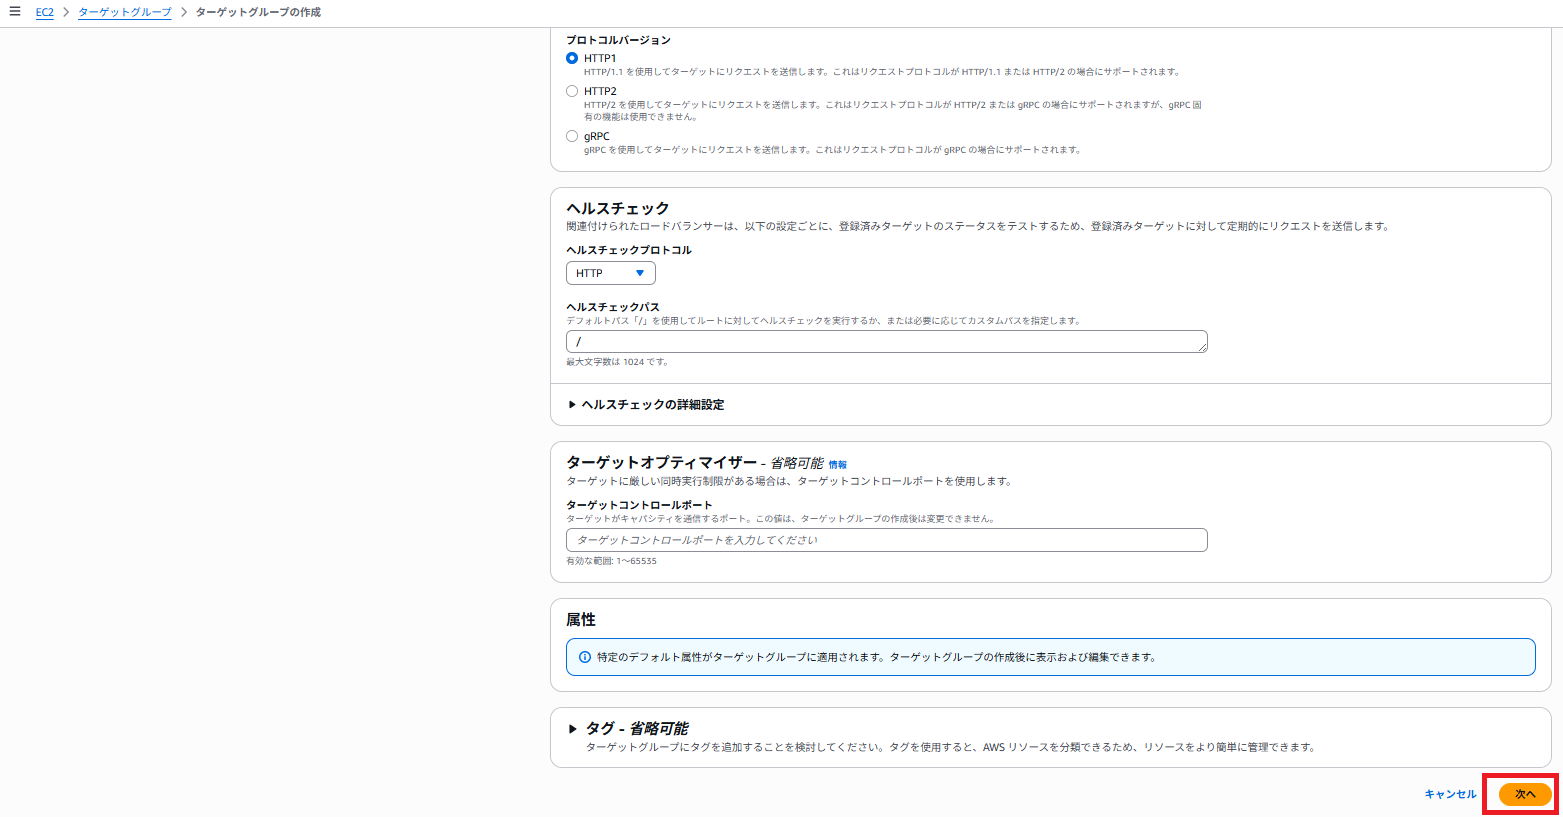This screenshot has width=1563, height=817.
Task: Click the EC2 breadcrumb link
Action: 44,13
